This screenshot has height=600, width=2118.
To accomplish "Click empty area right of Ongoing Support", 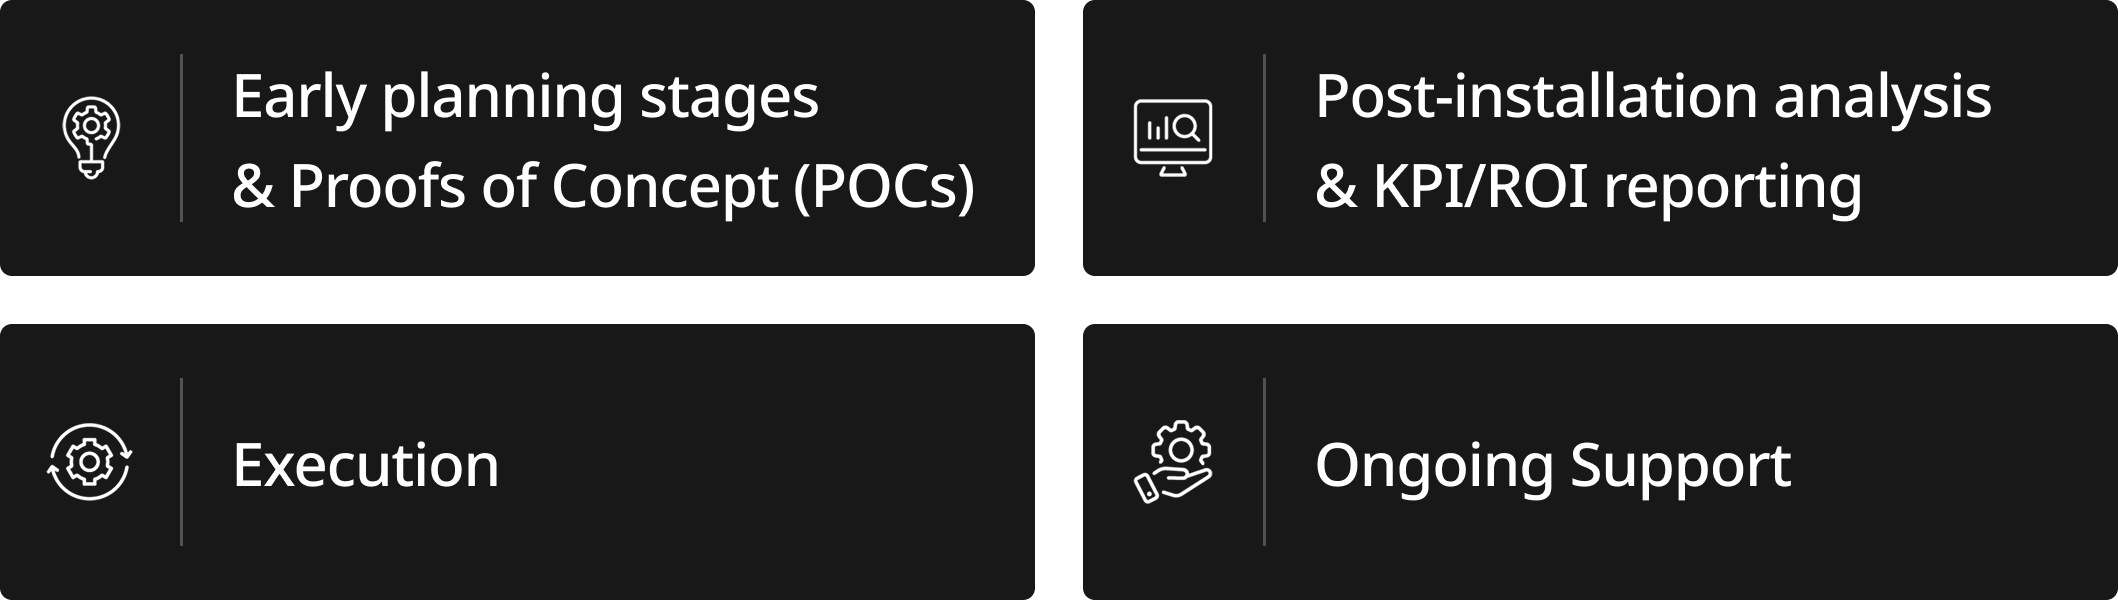I will point(1955,462).
